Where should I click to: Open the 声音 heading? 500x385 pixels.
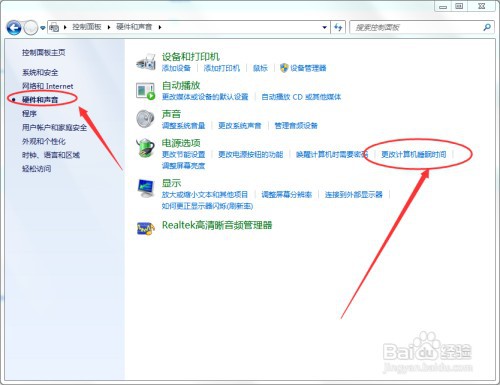[x=171, y=114]
